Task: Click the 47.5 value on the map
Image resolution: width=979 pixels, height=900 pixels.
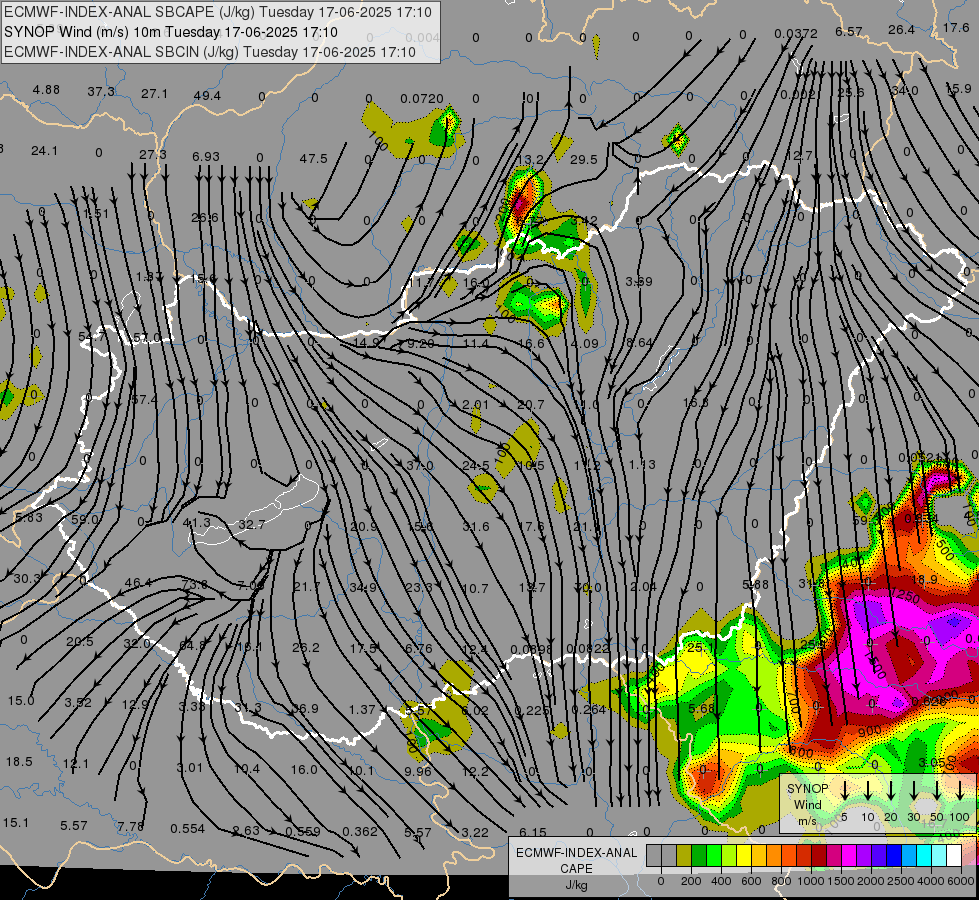Action: [x=313, y=159]
